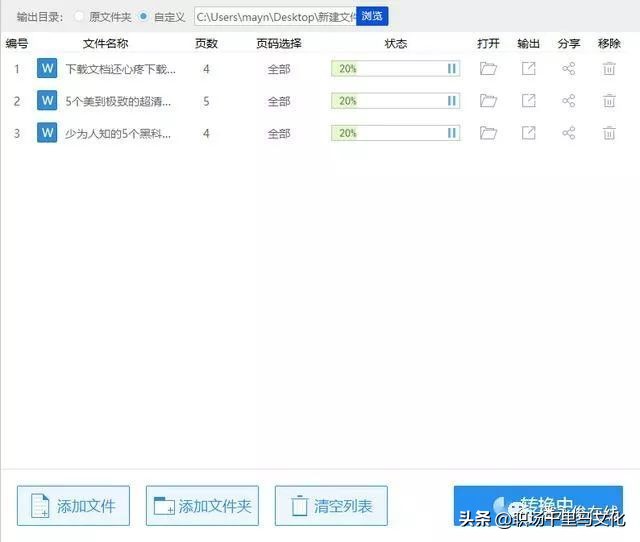640x542 pixels.
Task: Pause conversion of file row 3
Action: pos(451,133)
